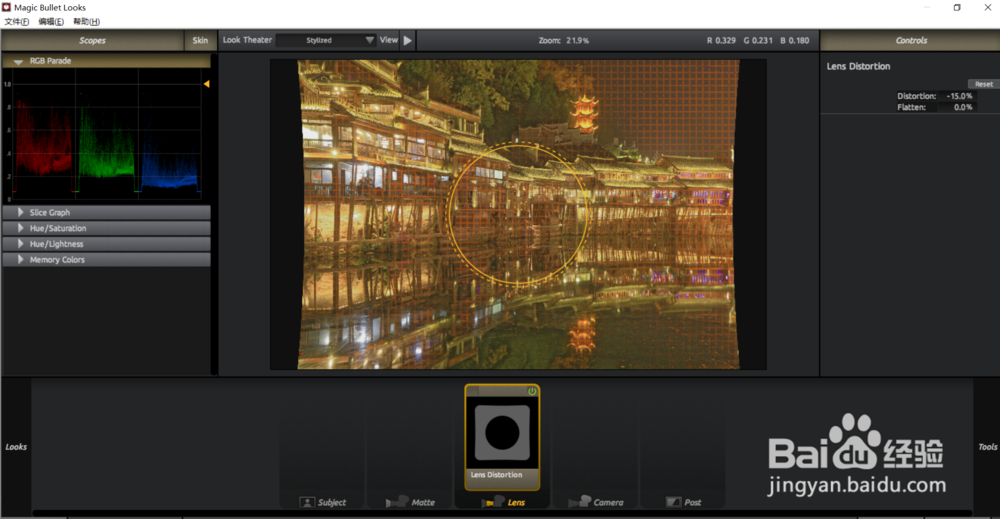
Task: Click the Magic Bullet Looks app icon
Action: coord(6,7)
